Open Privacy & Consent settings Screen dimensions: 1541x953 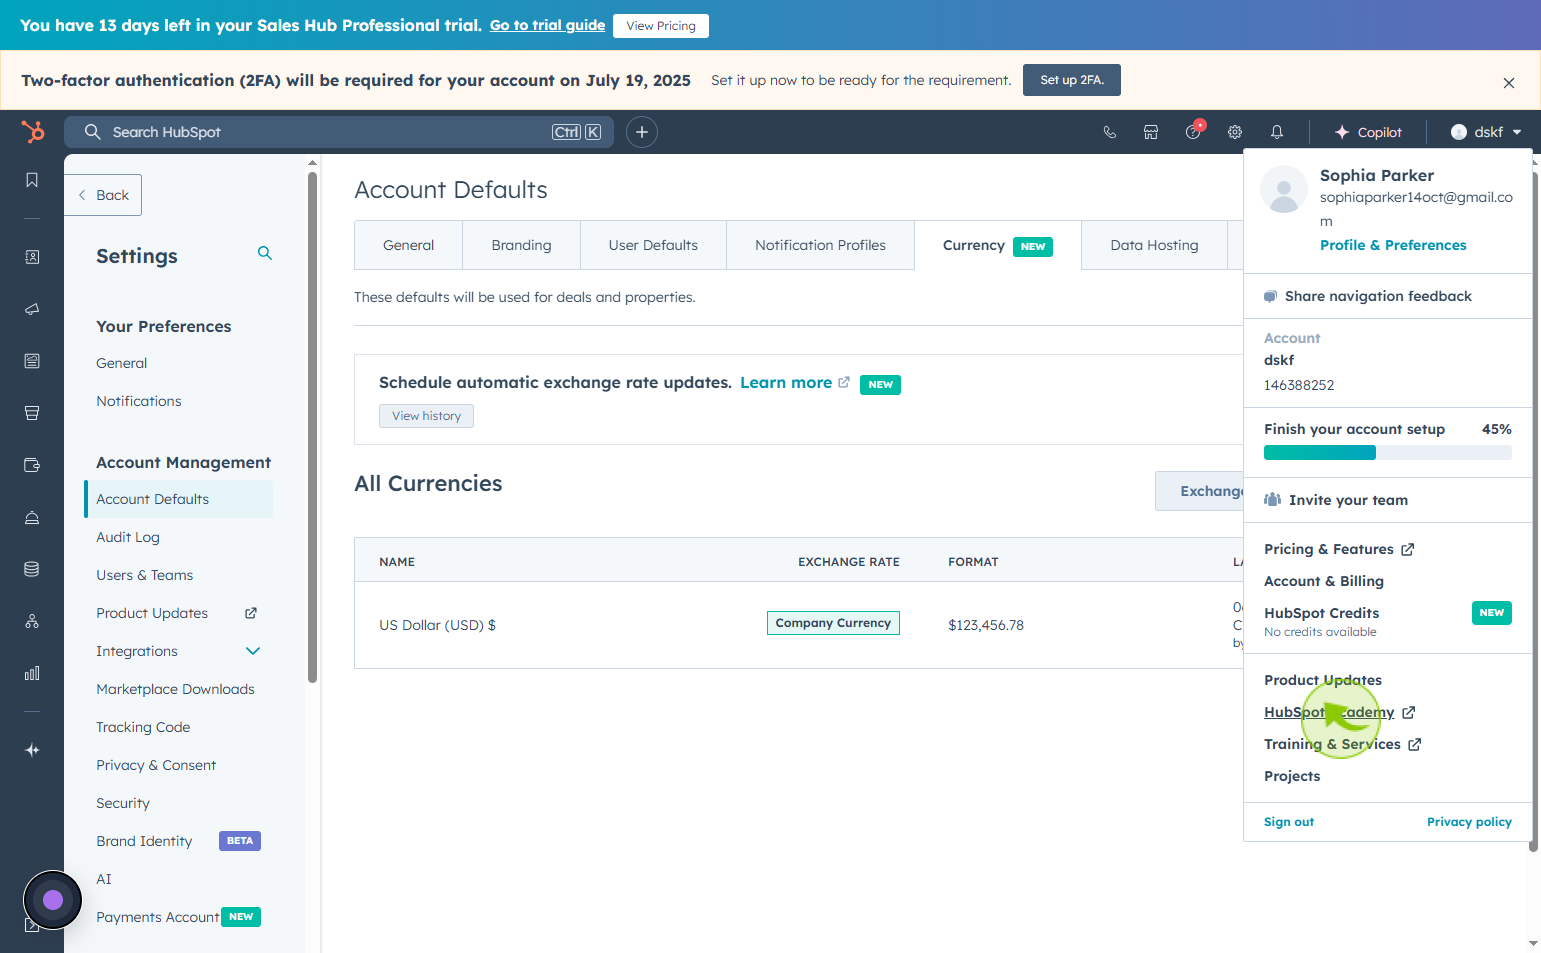click(156, 765)
